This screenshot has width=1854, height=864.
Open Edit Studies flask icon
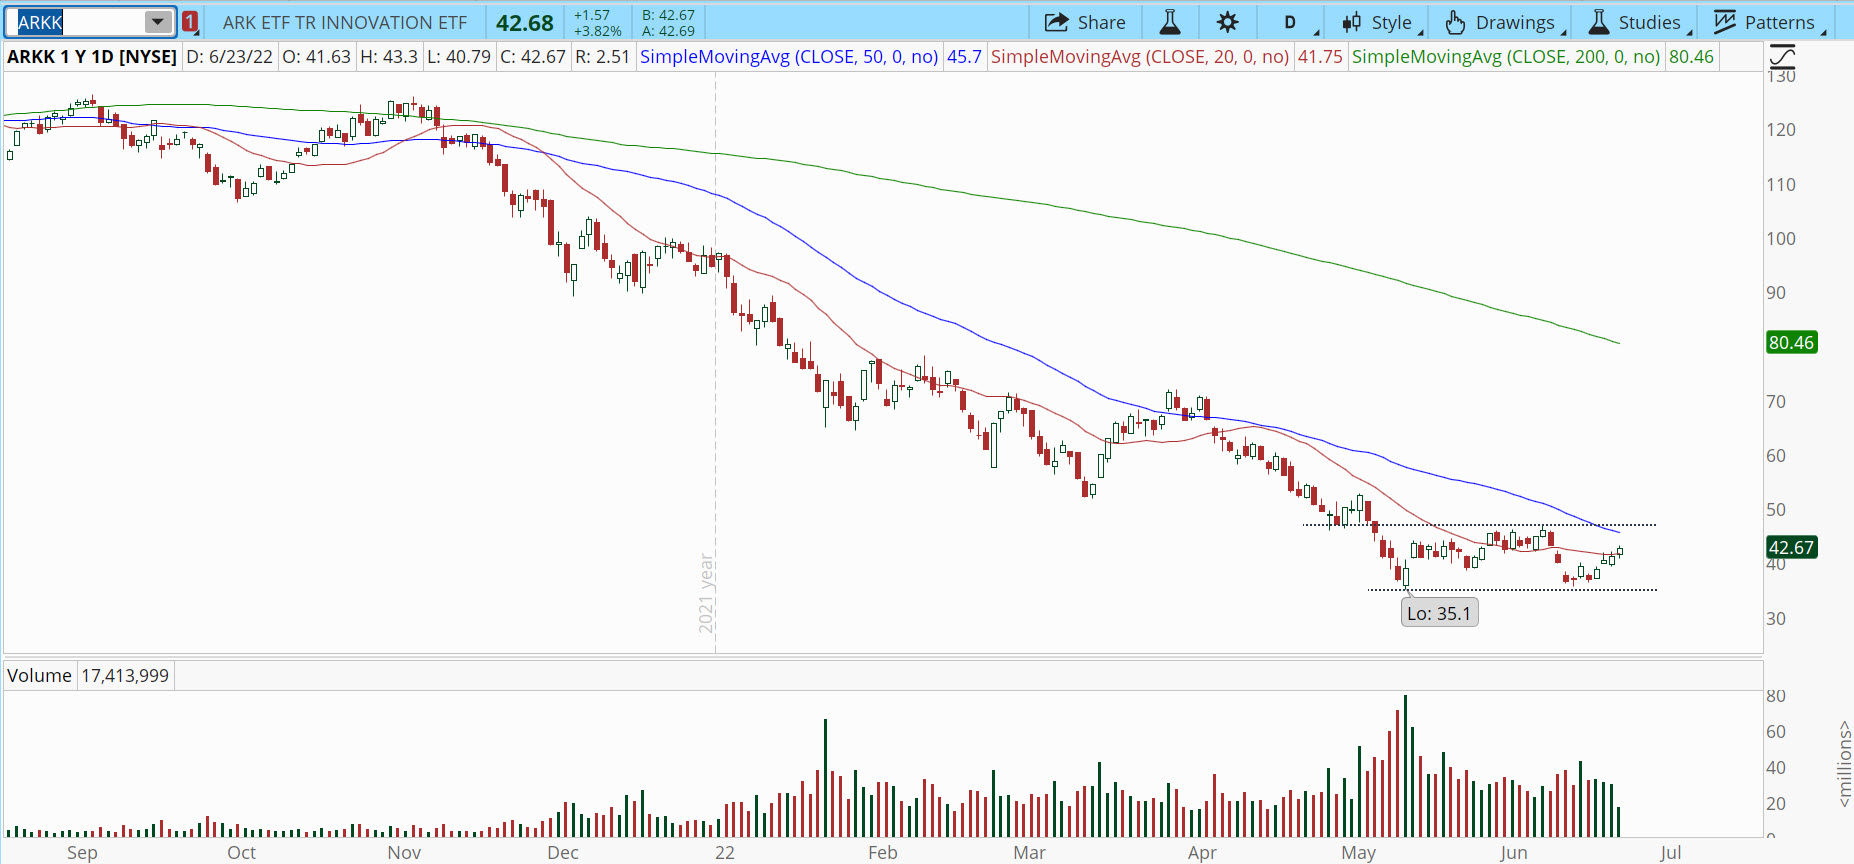pyautogui.click(x=1169, y=22)
